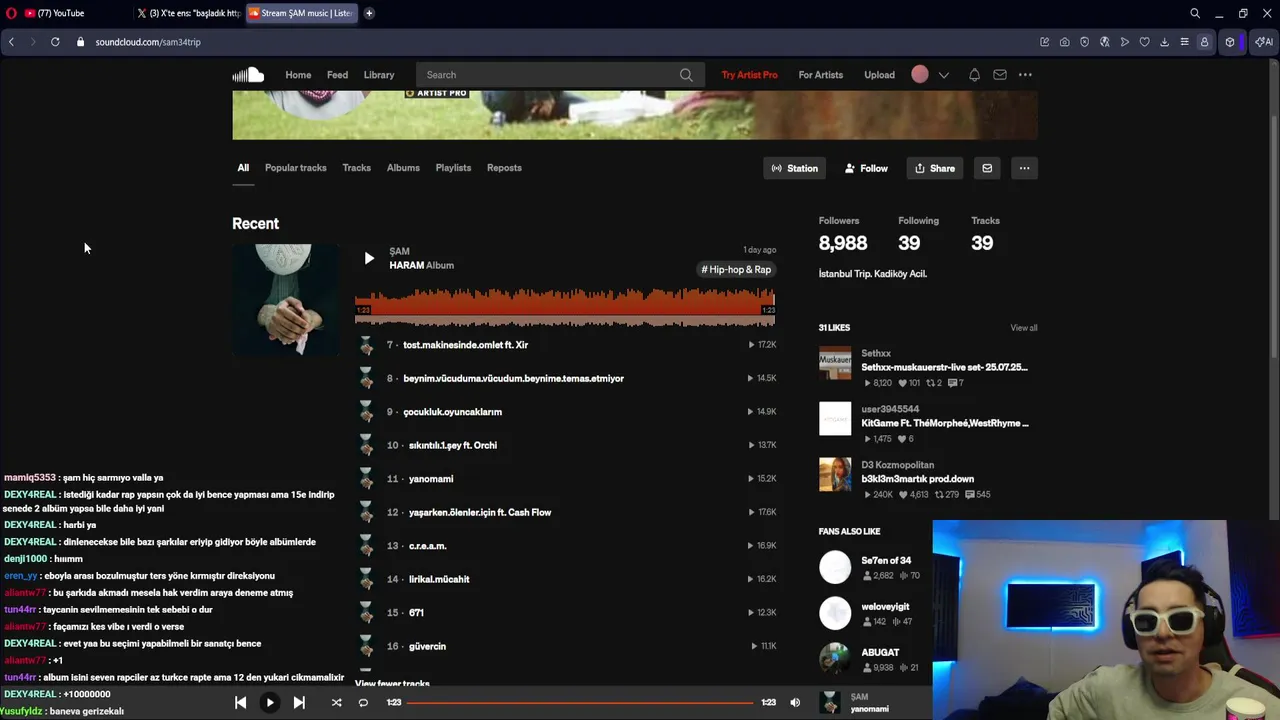
Task: Click Opera translate page icon
Action: point(1104,42)
